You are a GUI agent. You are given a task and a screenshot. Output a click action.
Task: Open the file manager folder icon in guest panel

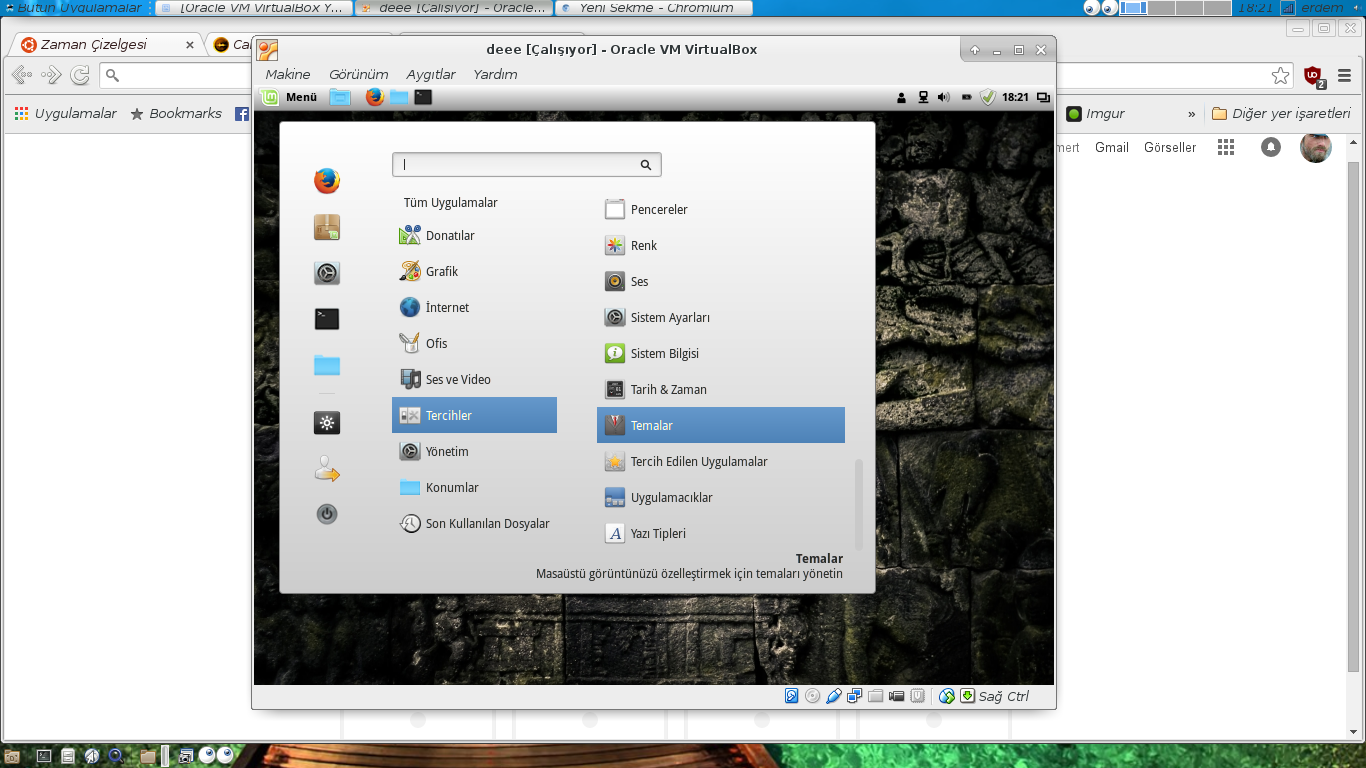(x=399, y=97)
